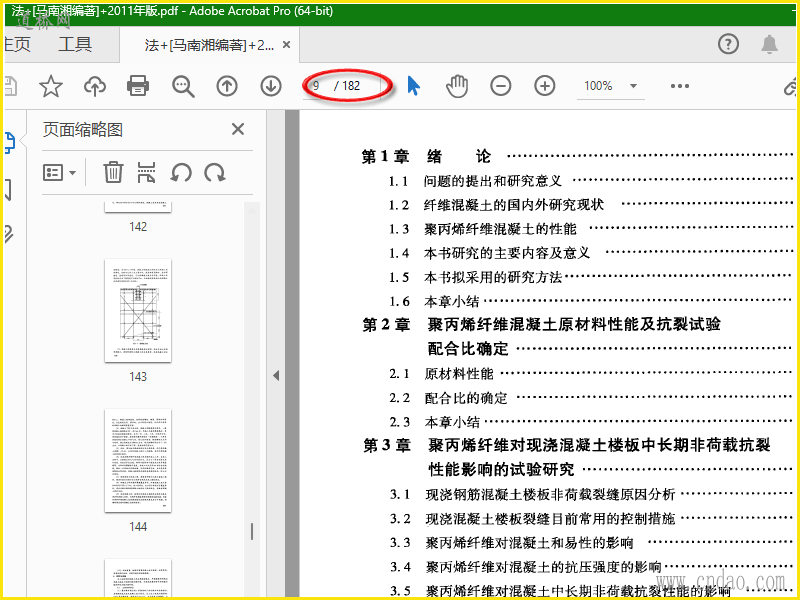Close the PDF document tab
The width and height of the screenshot is (800, 600).
tap(287, 45)
